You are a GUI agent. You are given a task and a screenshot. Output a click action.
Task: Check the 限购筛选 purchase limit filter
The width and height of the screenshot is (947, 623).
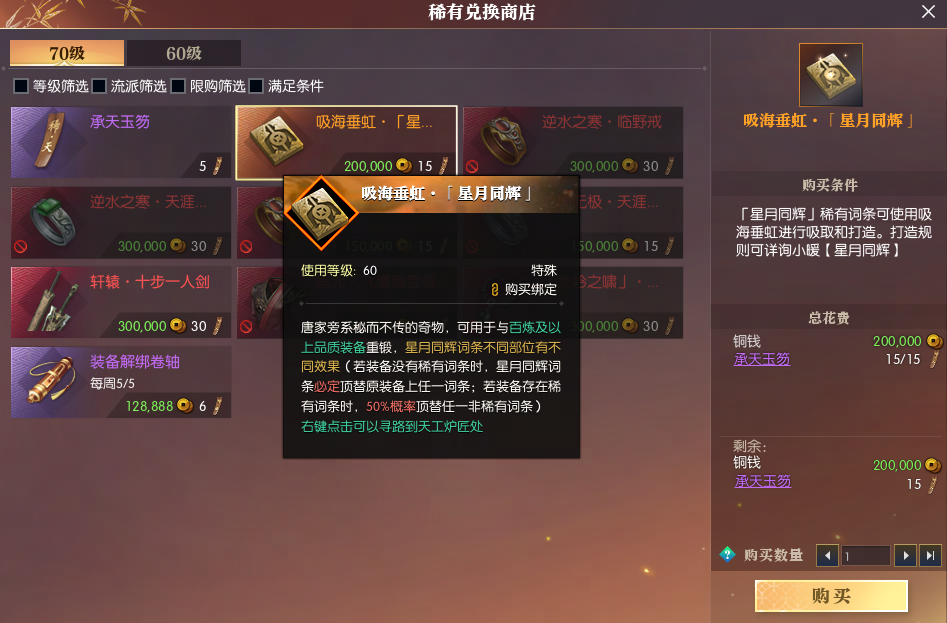178,86
